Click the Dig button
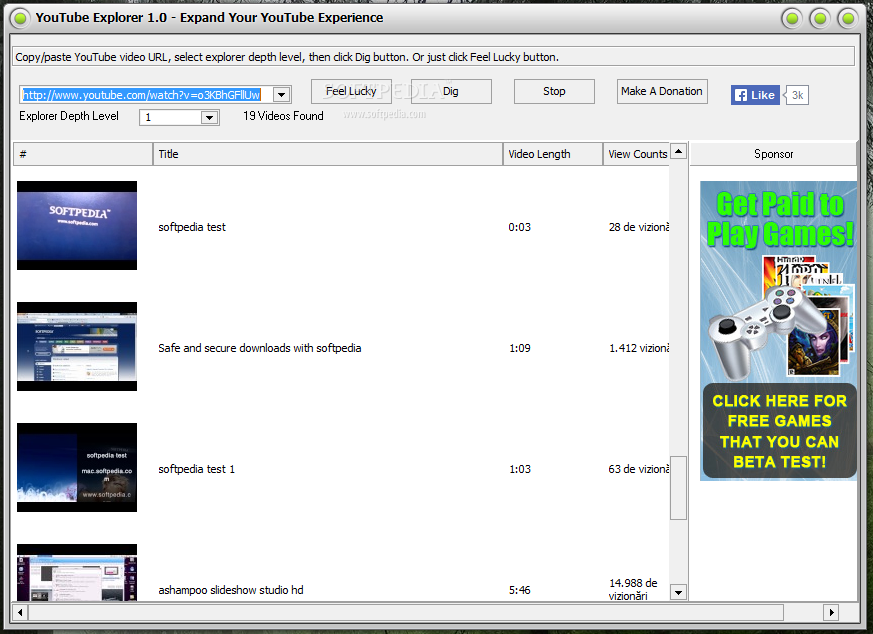873x634 pixels. (451, 91)
